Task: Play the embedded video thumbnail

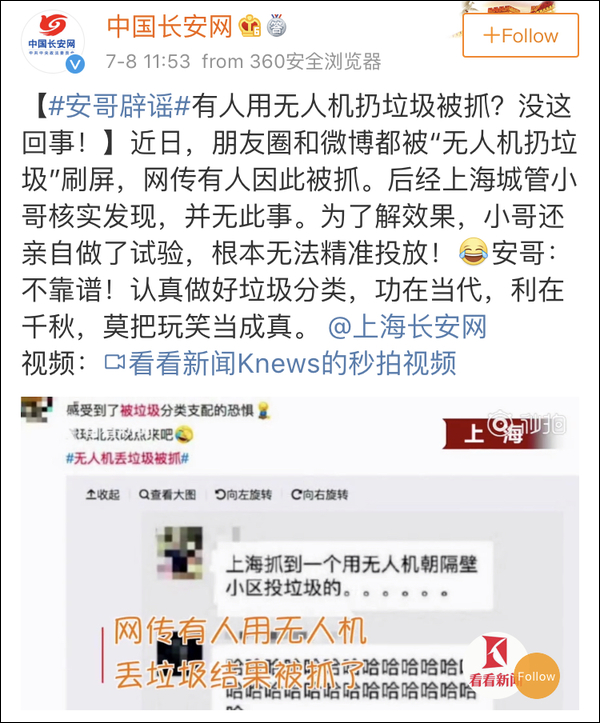Action: coord(300,553)
